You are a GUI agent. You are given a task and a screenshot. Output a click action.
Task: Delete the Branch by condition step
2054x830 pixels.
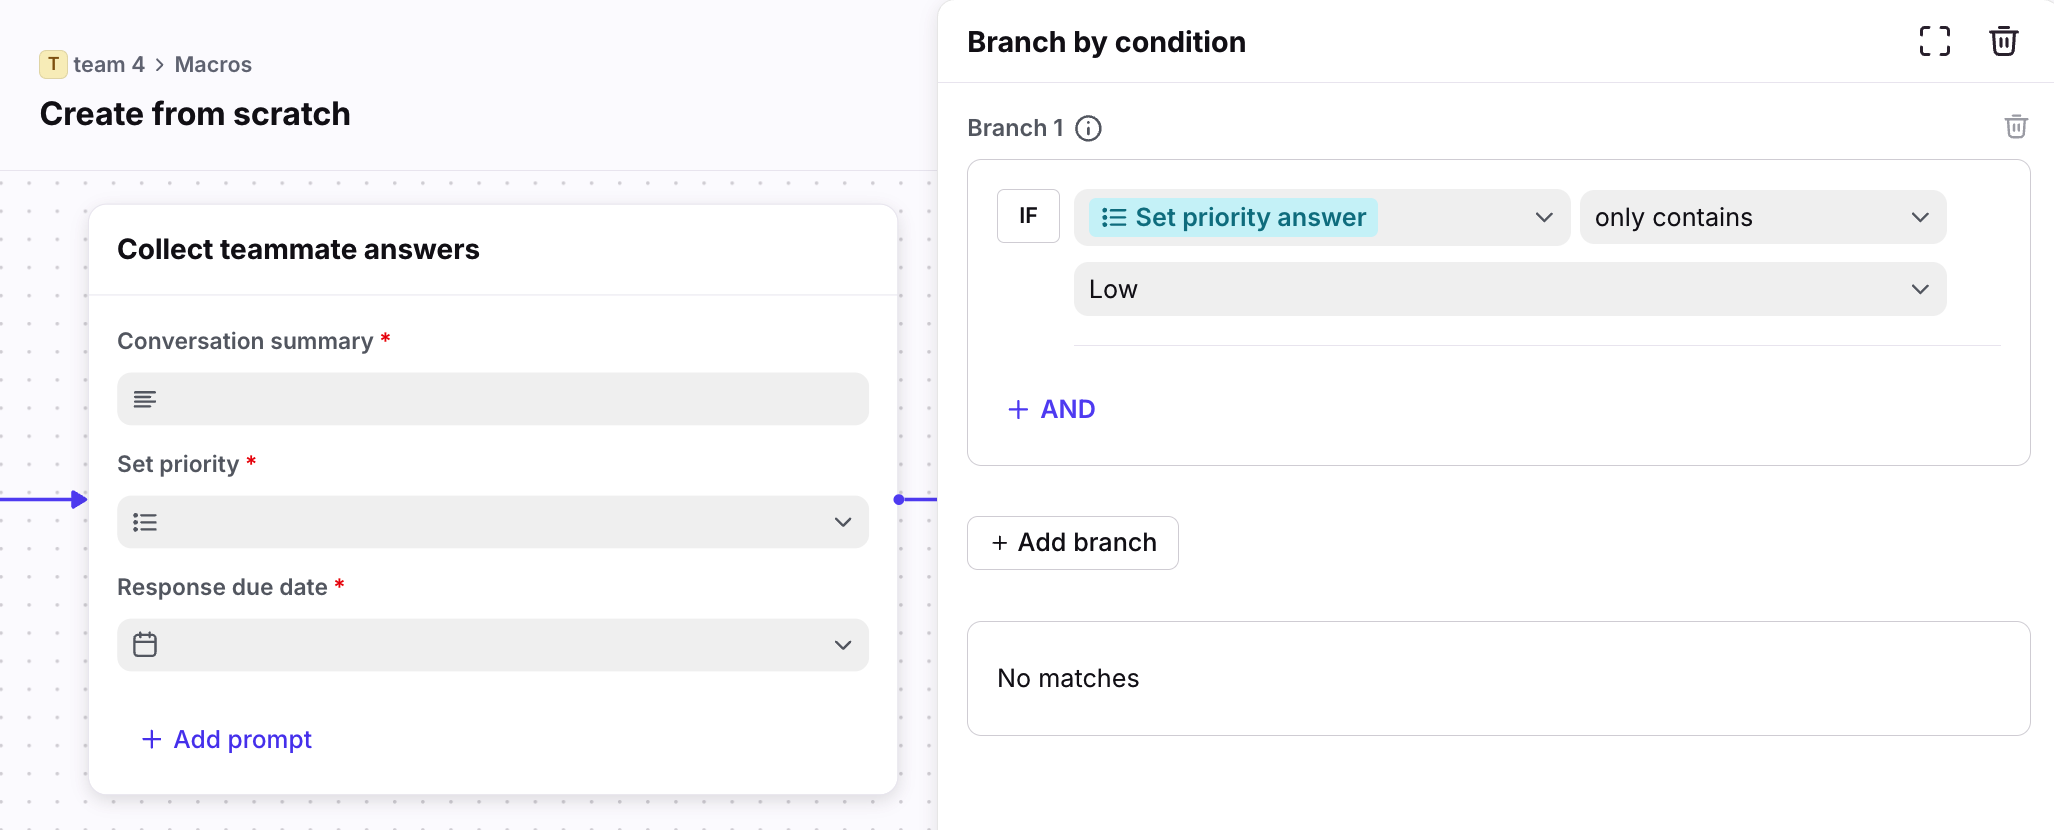point(2003,41)
